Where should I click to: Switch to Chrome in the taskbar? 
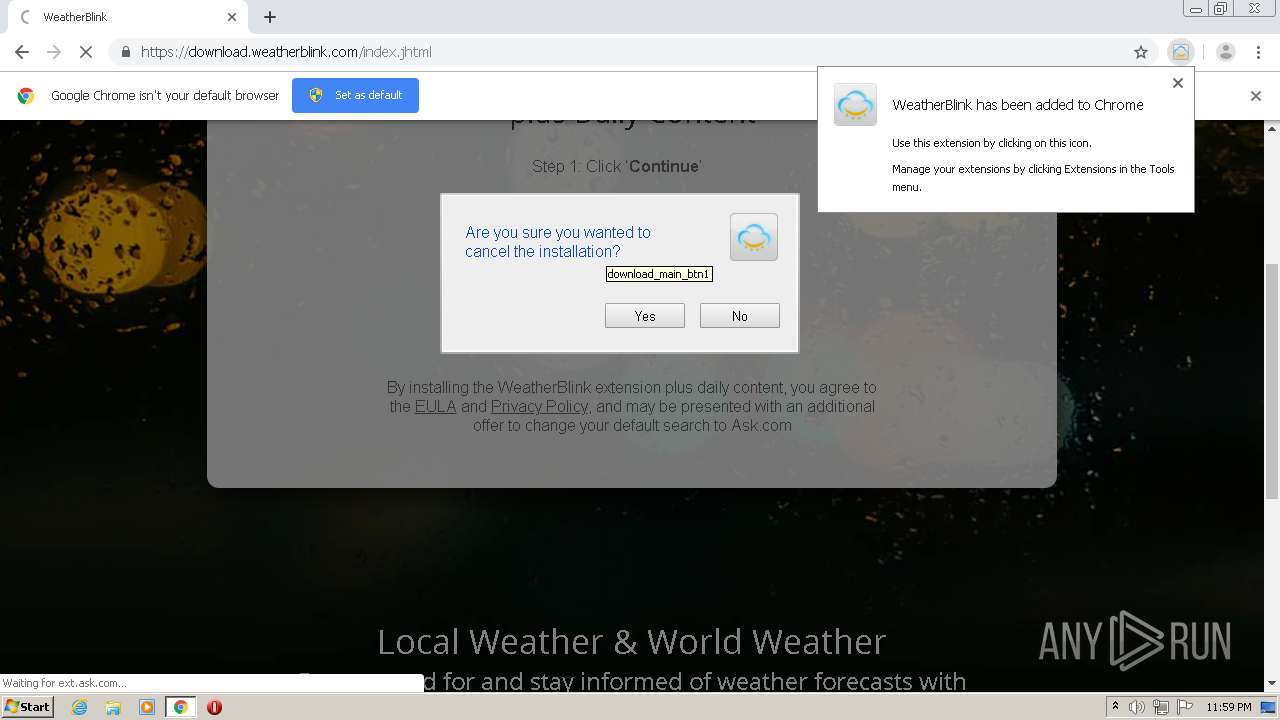180,707
